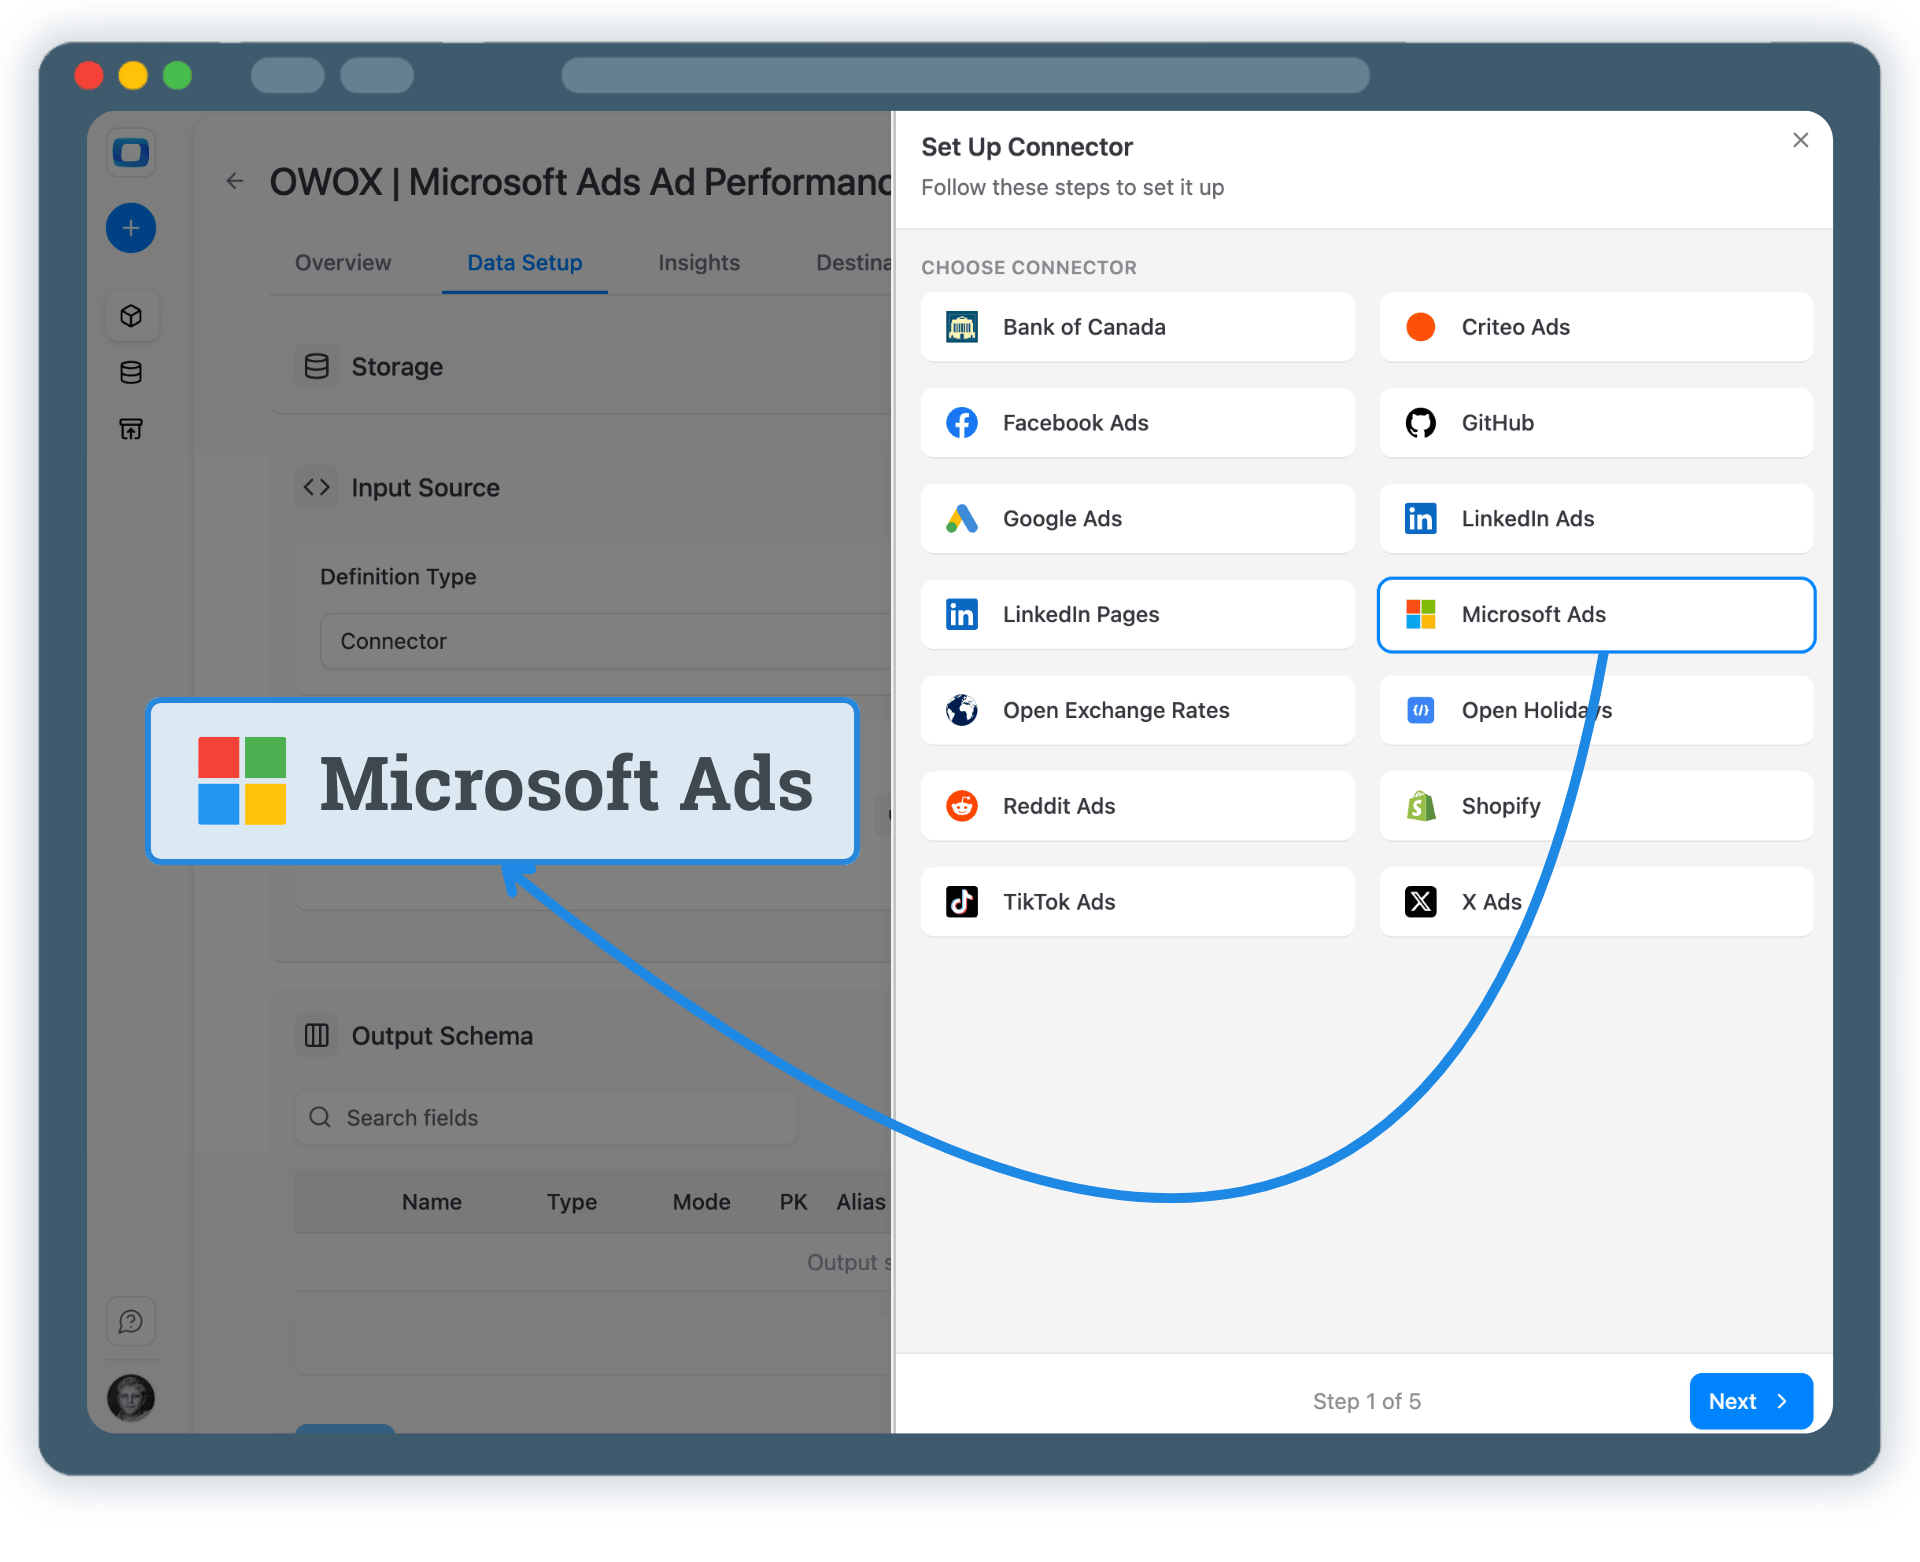Image resolution: width=1920 pixels, height=1562 pixels.
Task: Select the GitHub connector
Action: coord(1594,422)
